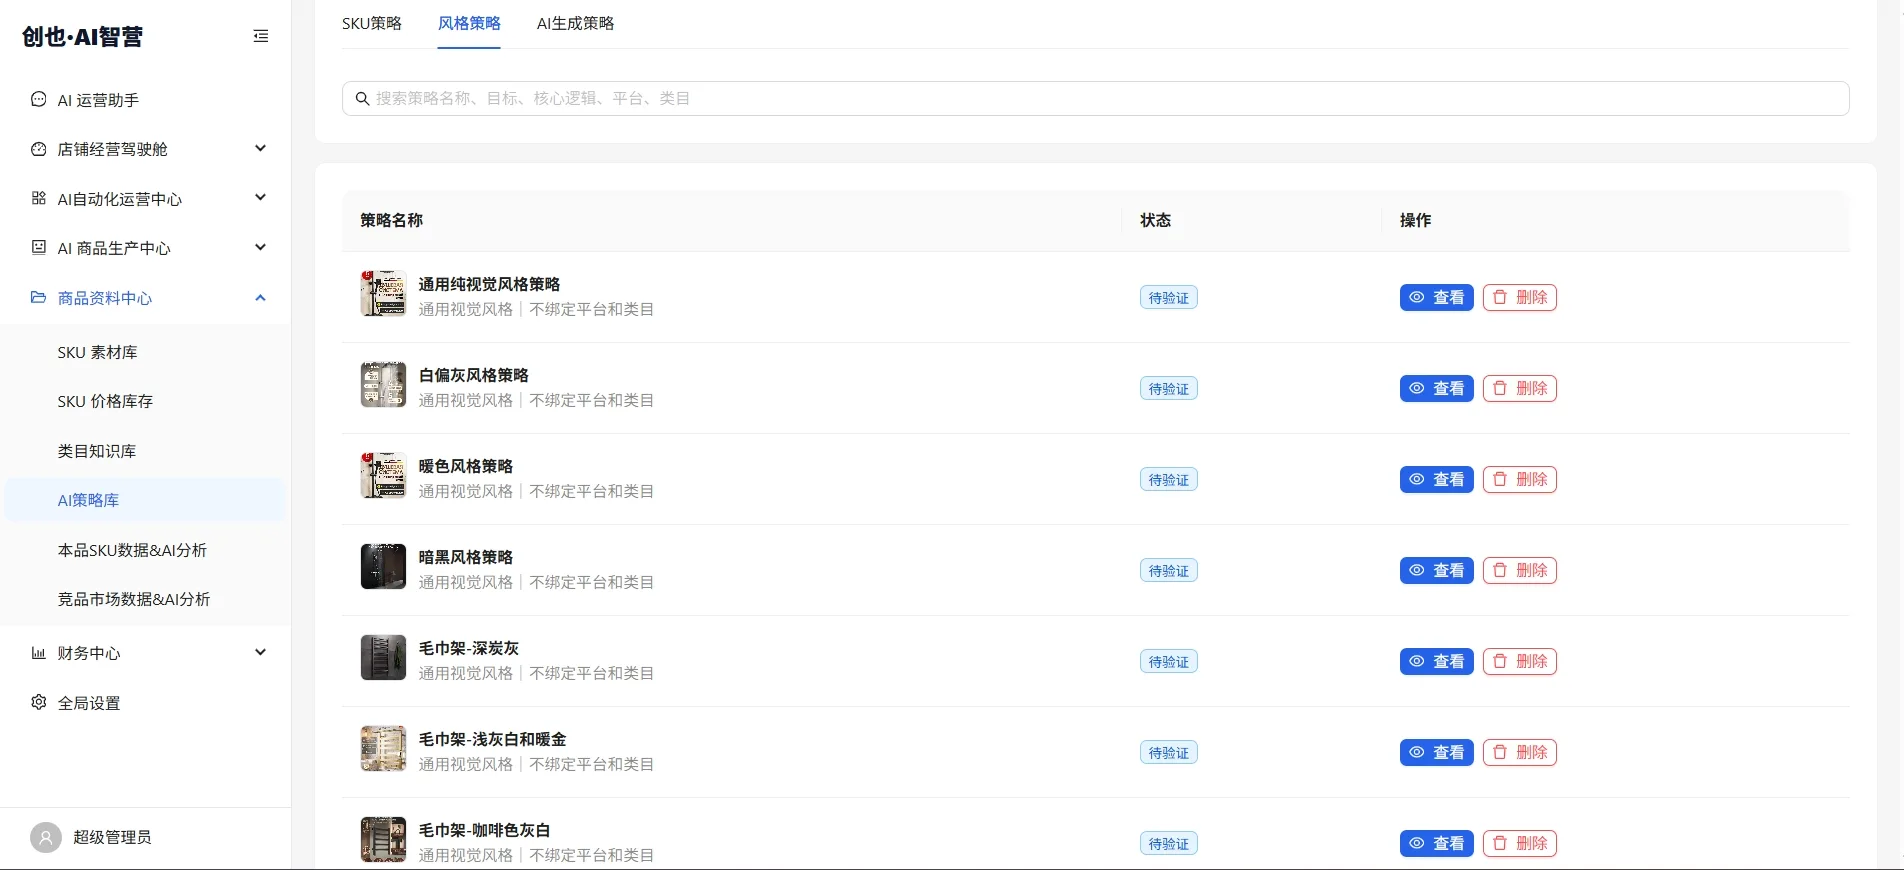The width and height of the screenshot is (1904, 870).
Task: Expand AI自动化运营中心 chevron
Action: 260,197
